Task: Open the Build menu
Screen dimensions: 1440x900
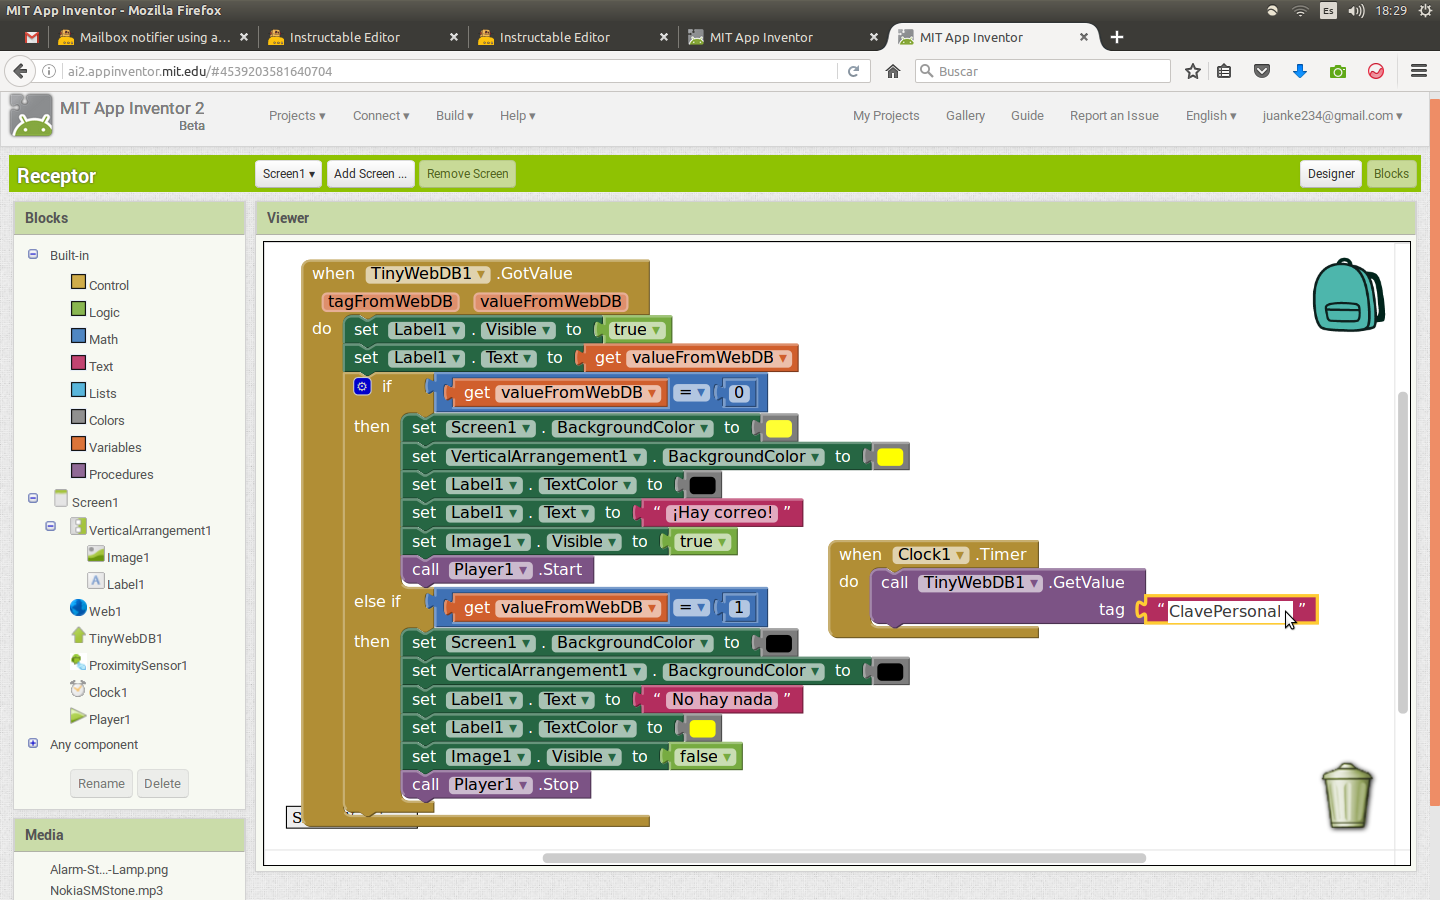Action: [454, 116]
